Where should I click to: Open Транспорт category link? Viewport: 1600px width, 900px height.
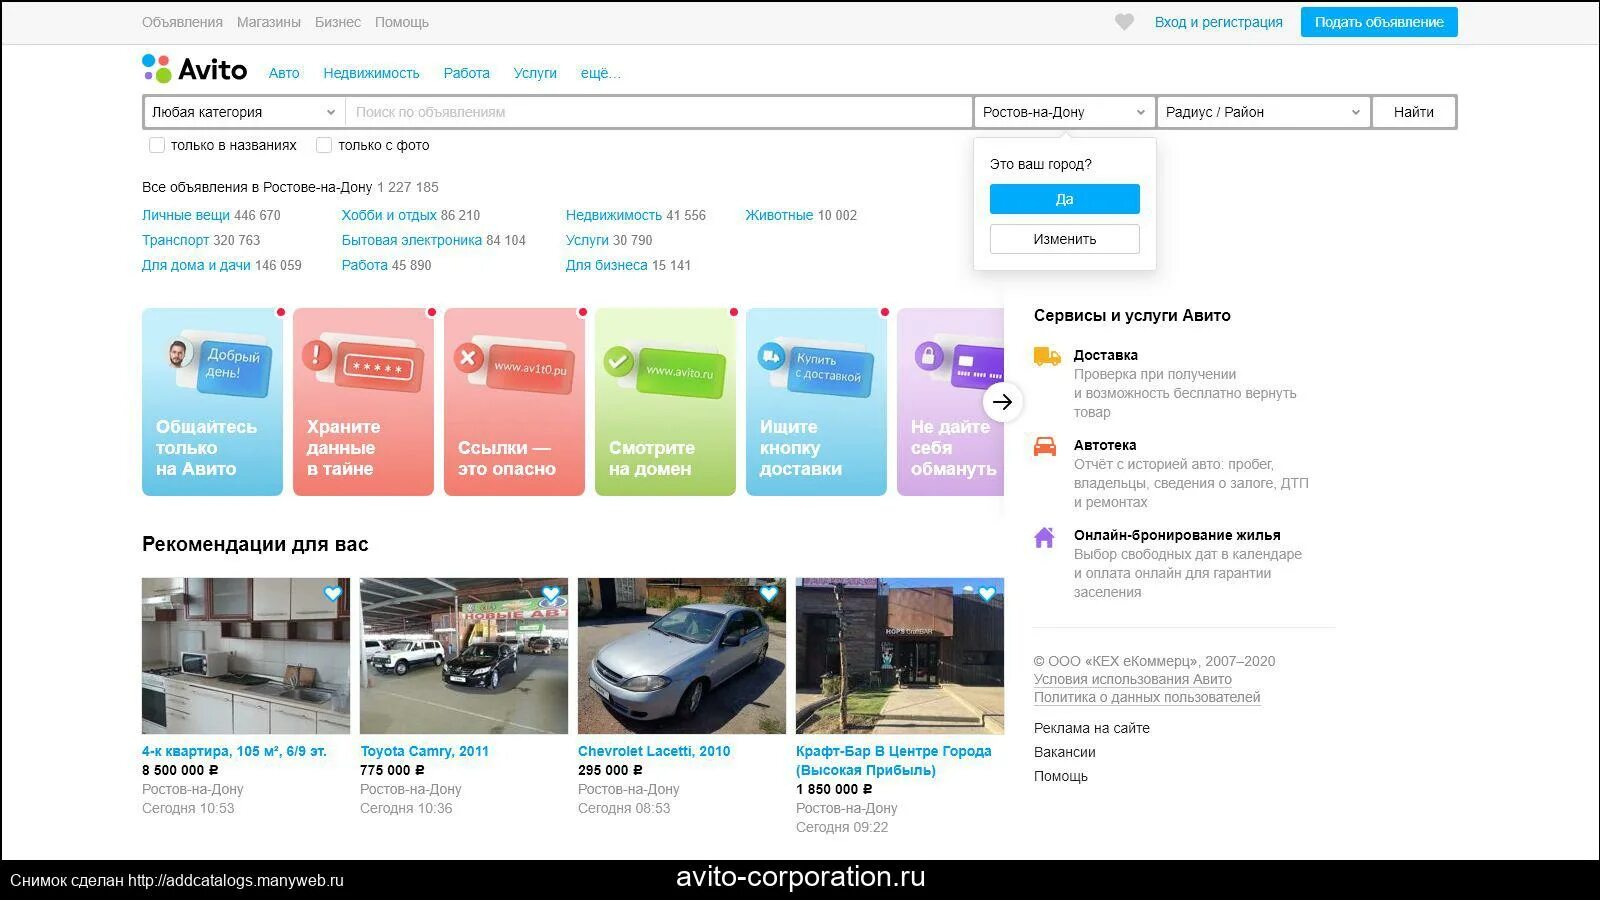coord(176,240)
